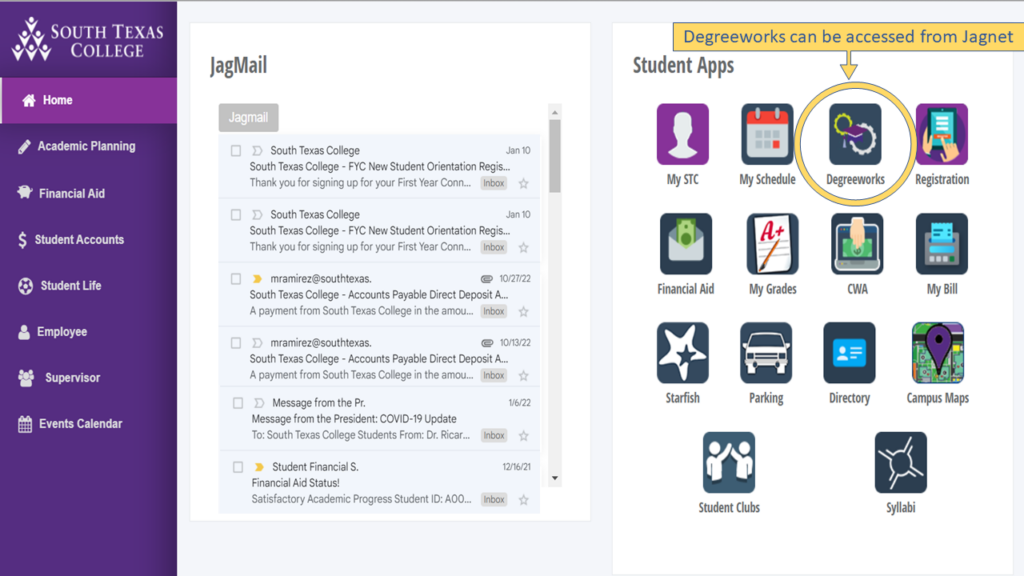
Task: Click the Employee person icon
Action: tap(24, 332)
